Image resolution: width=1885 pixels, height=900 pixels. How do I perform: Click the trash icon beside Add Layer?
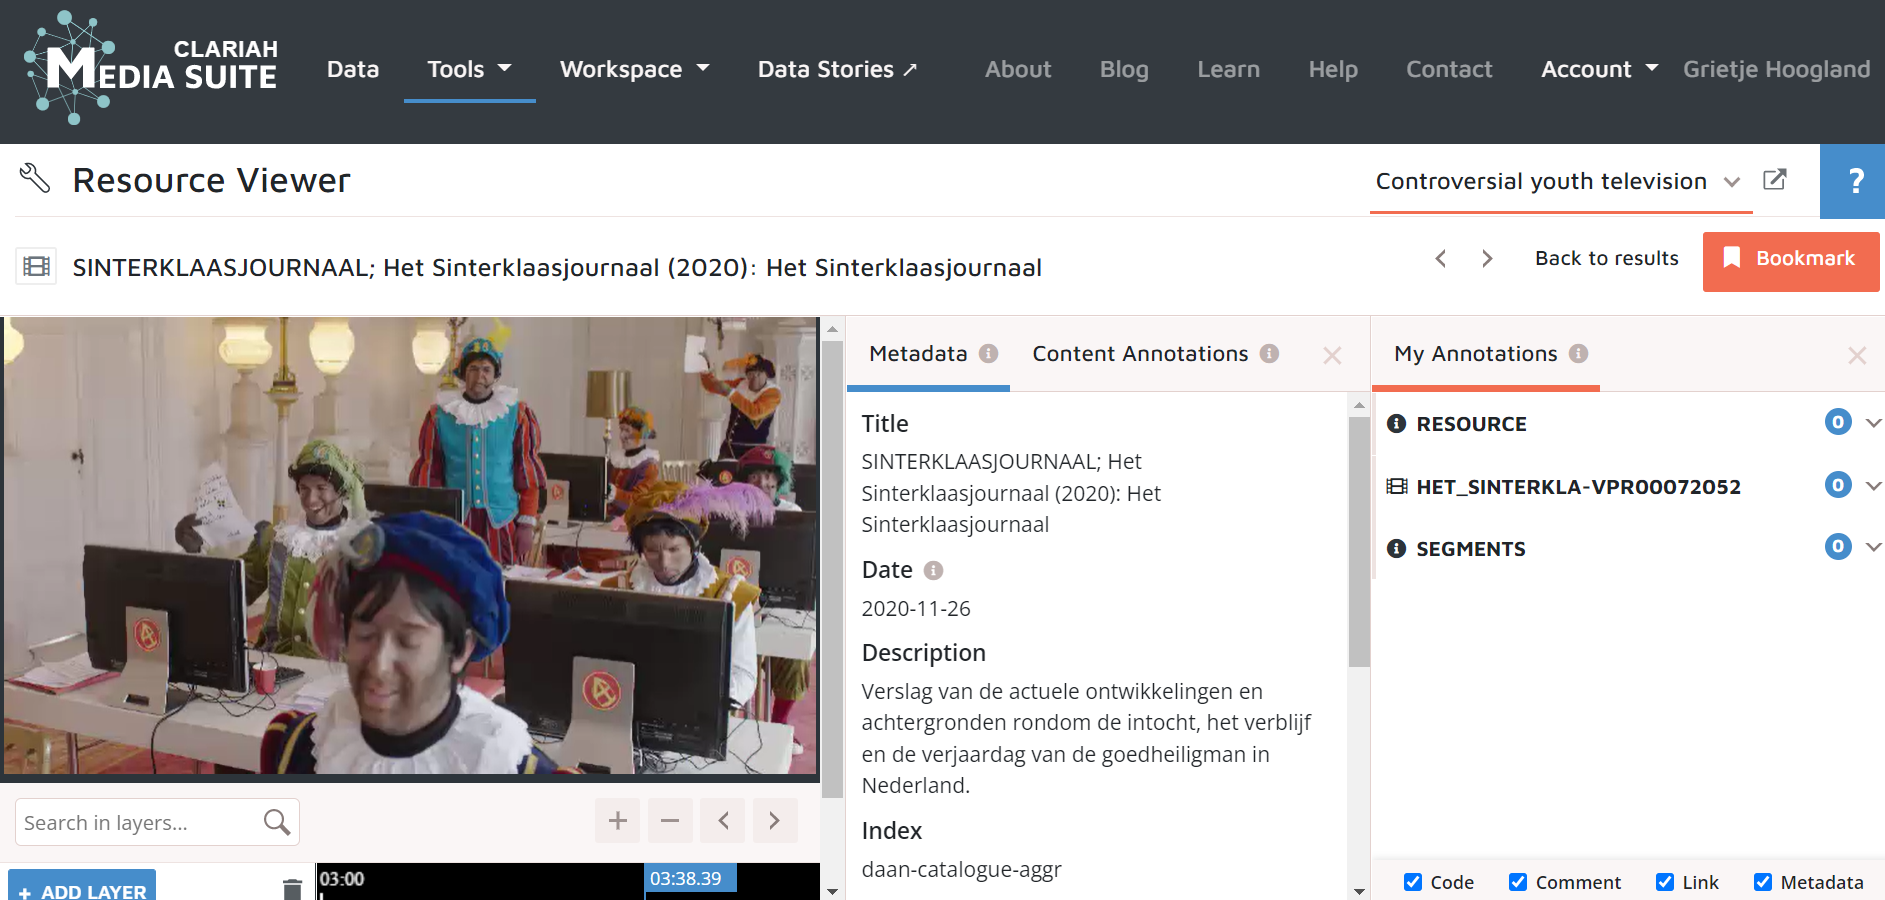(292, 888)
